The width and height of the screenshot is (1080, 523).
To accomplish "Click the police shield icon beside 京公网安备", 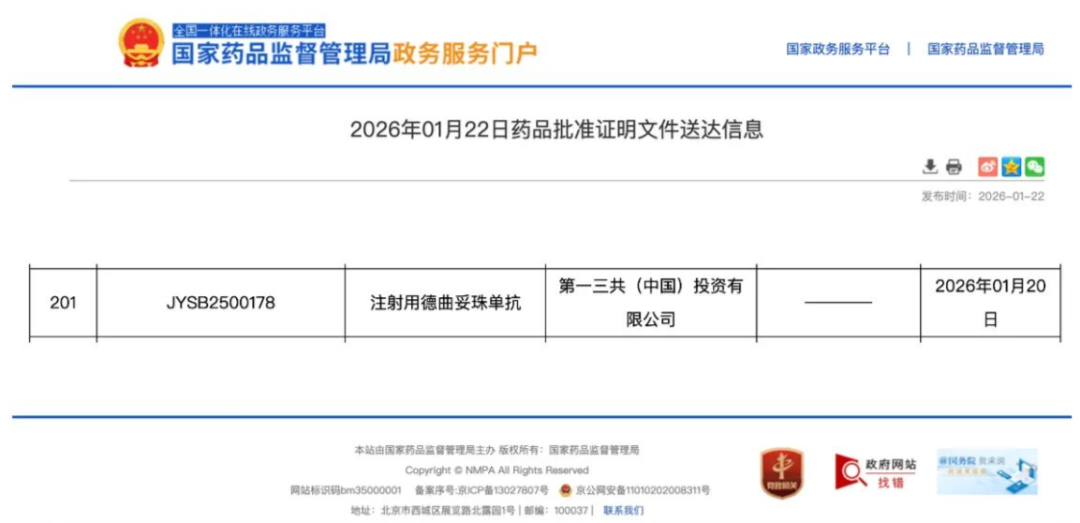I will (x=566, y=490).
